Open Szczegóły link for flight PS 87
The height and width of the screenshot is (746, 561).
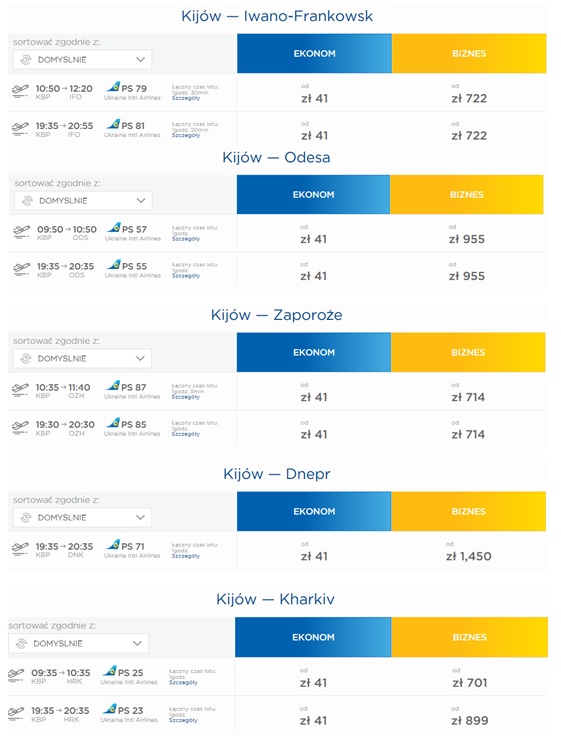click(186, 397)
